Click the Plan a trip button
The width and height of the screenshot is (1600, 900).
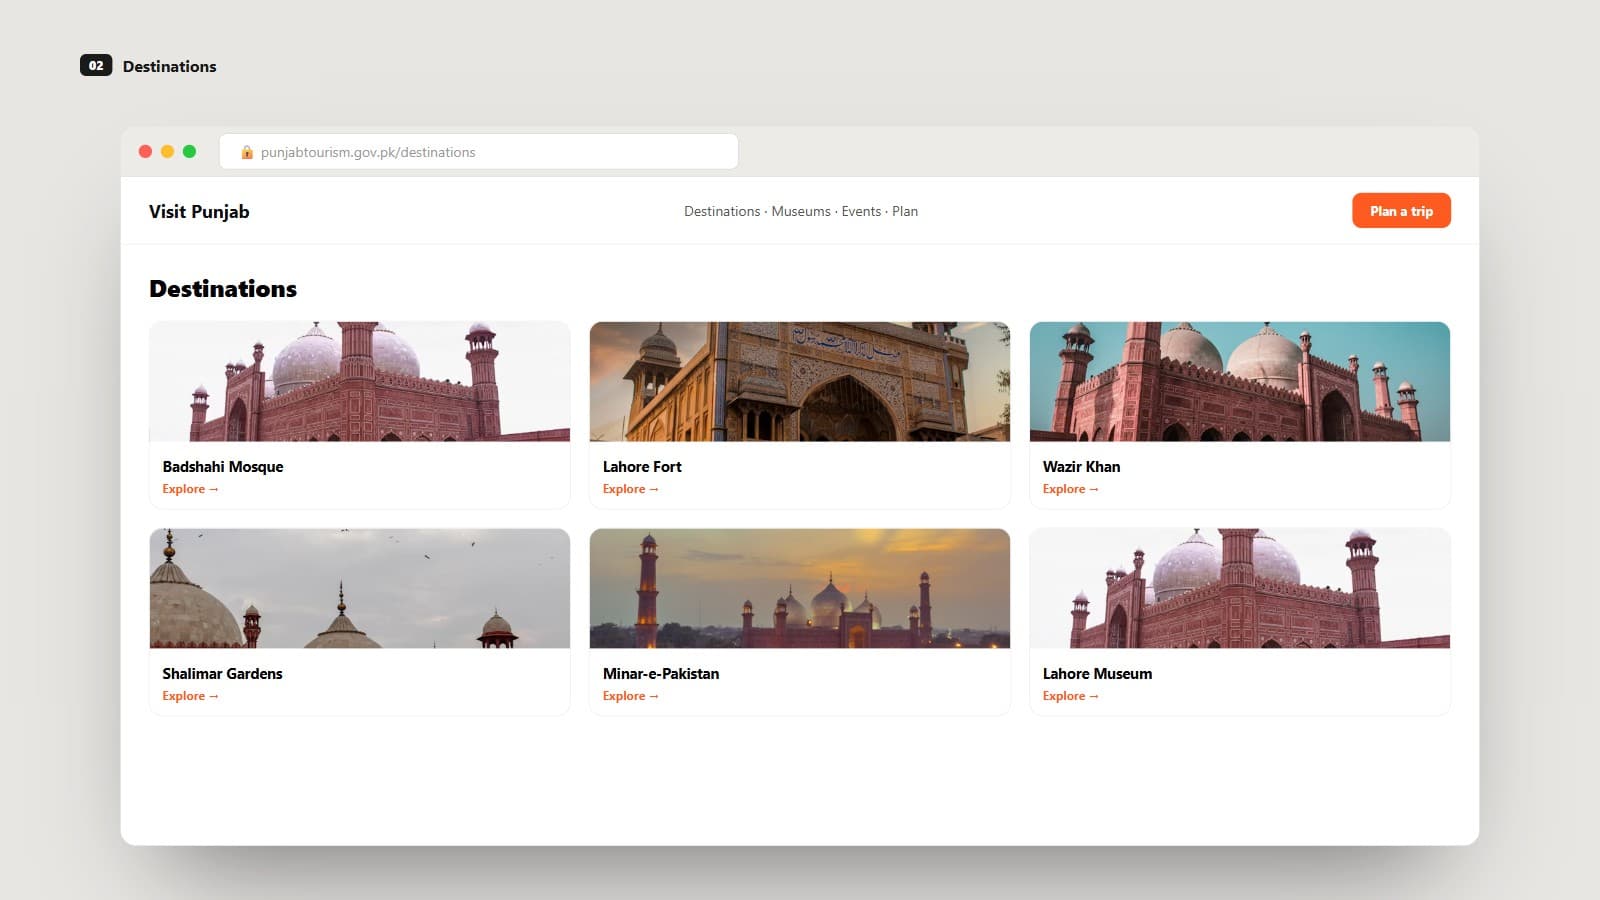1401,211
